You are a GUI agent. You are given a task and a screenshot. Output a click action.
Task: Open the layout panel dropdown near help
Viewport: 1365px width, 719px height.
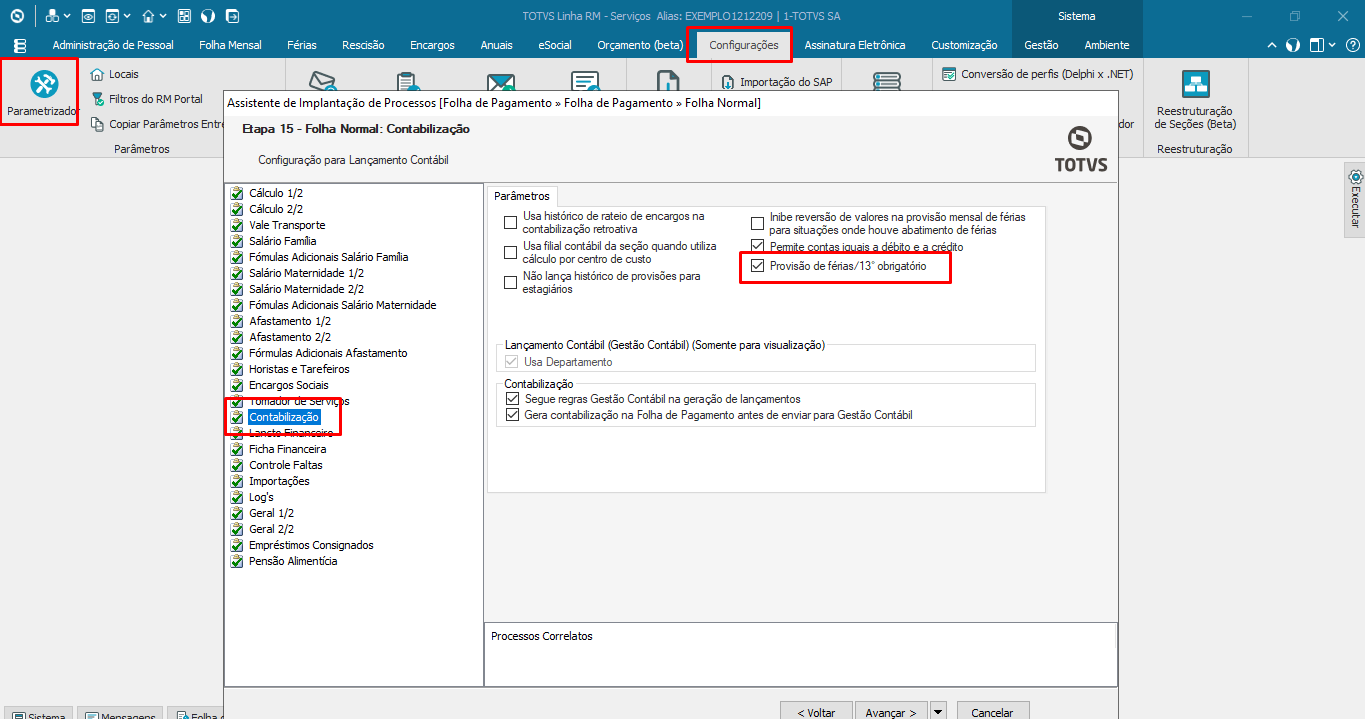pos(1322,45)
